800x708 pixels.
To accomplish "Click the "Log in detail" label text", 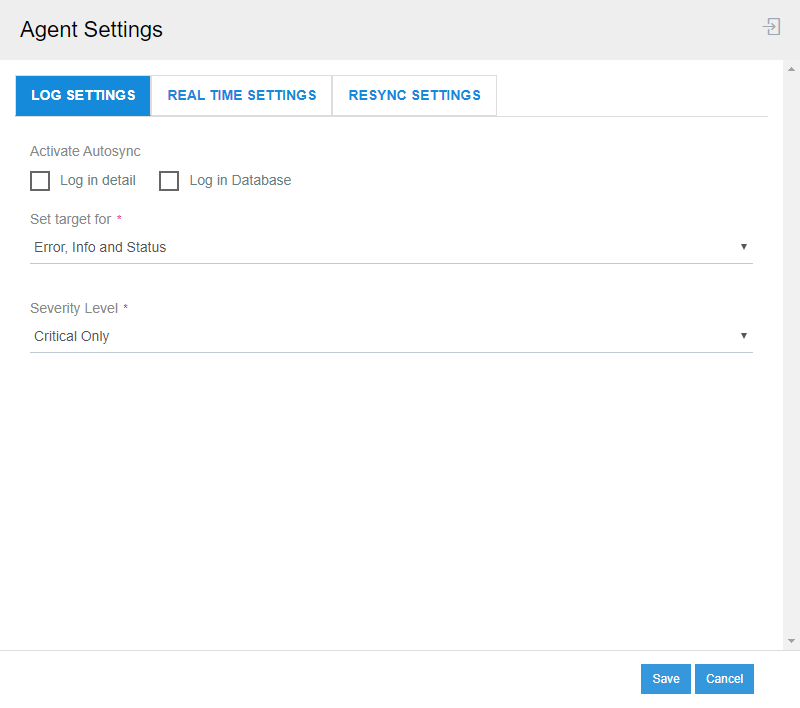I will (x=98, y=181).
